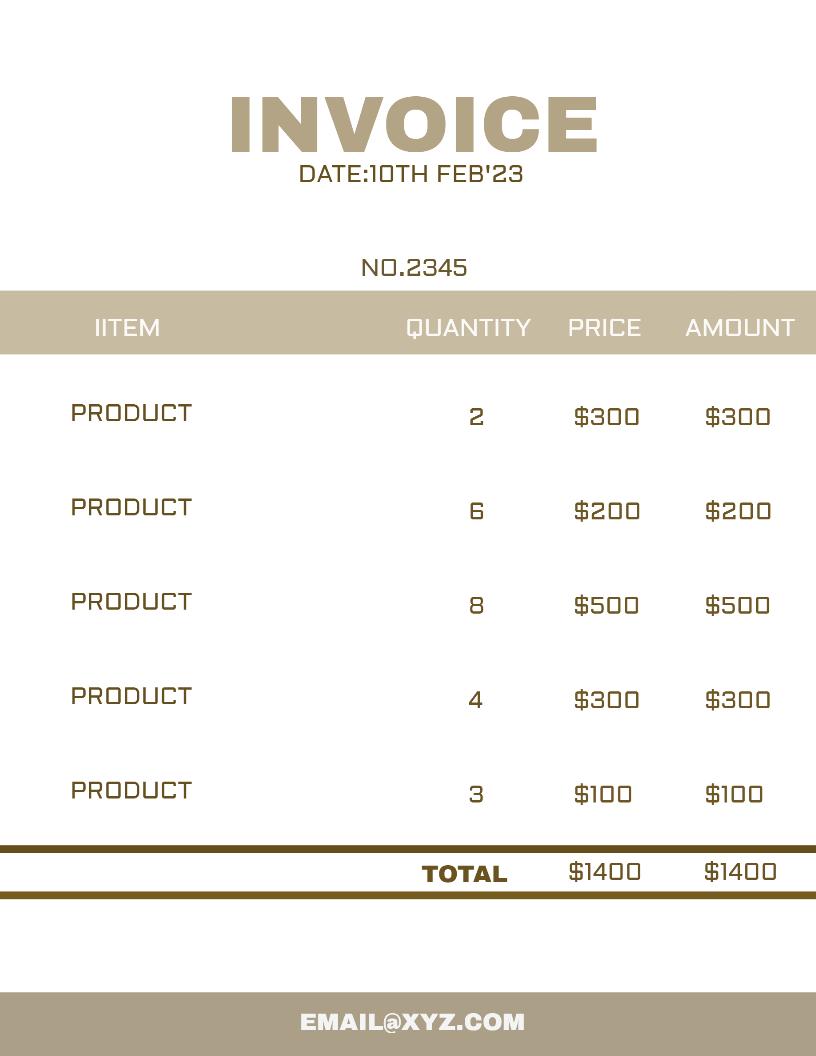
Task: Click the $100 price cell
Action: click(603, 794)
